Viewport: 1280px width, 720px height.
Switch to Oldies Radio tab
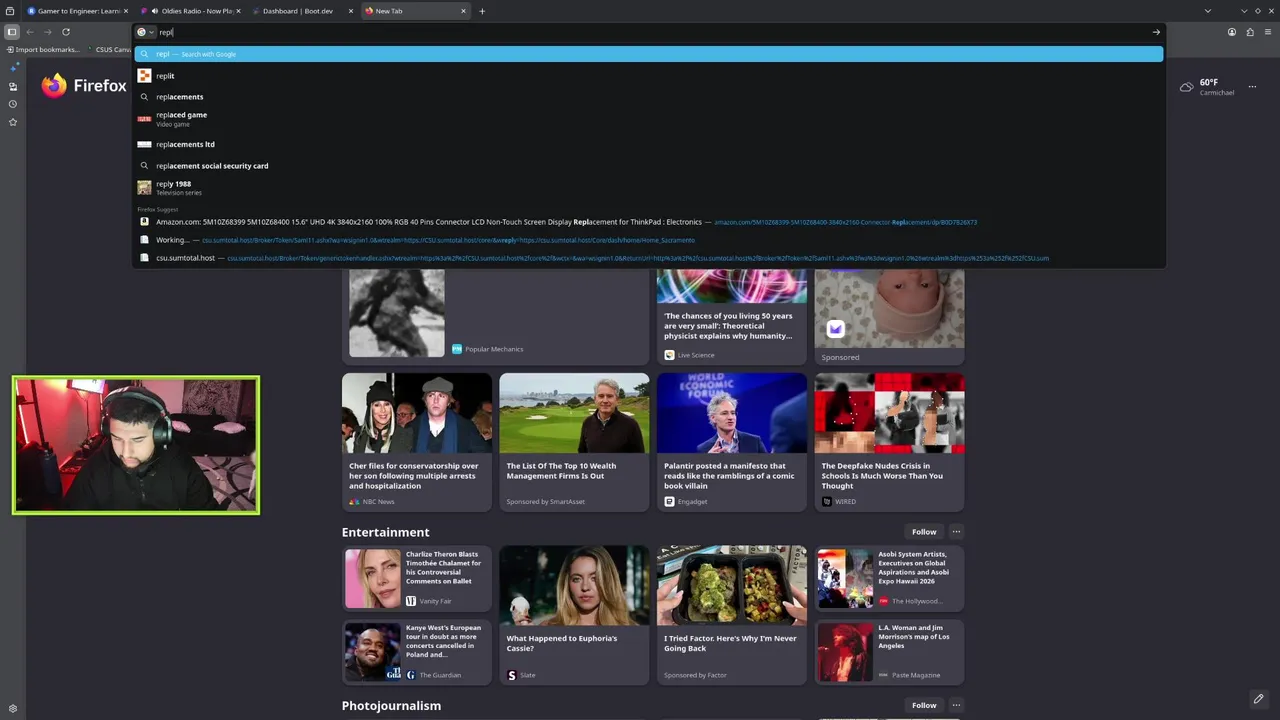[x=192, y=11]
